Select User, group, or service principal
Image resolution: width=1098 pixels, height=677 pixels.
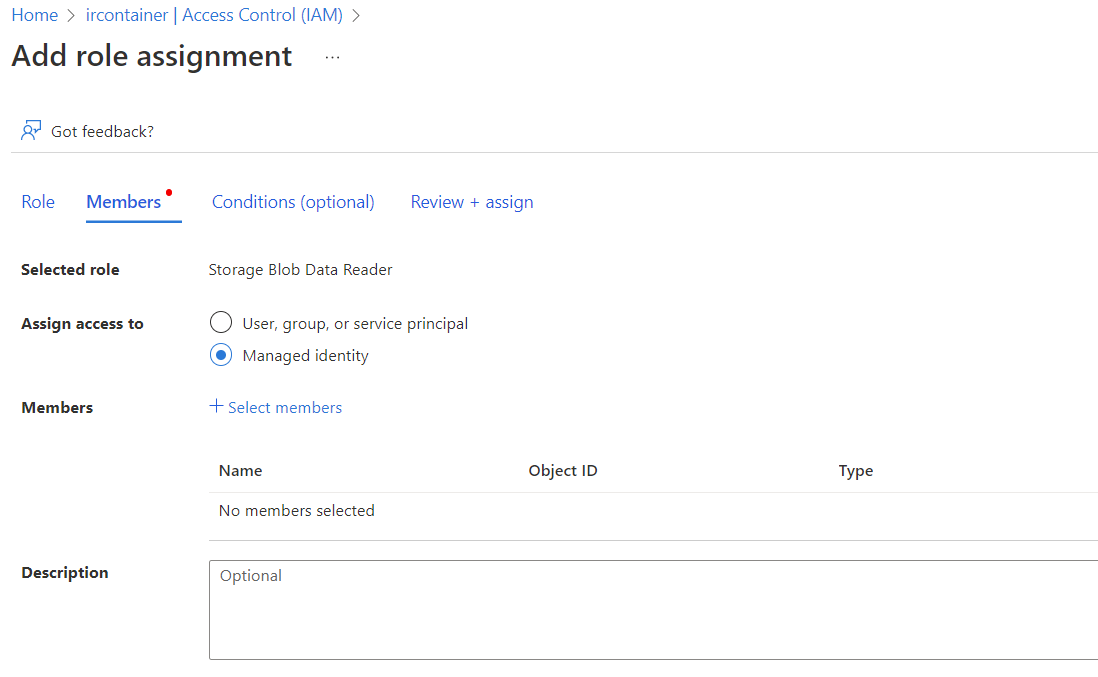click(x=221, y=323)
